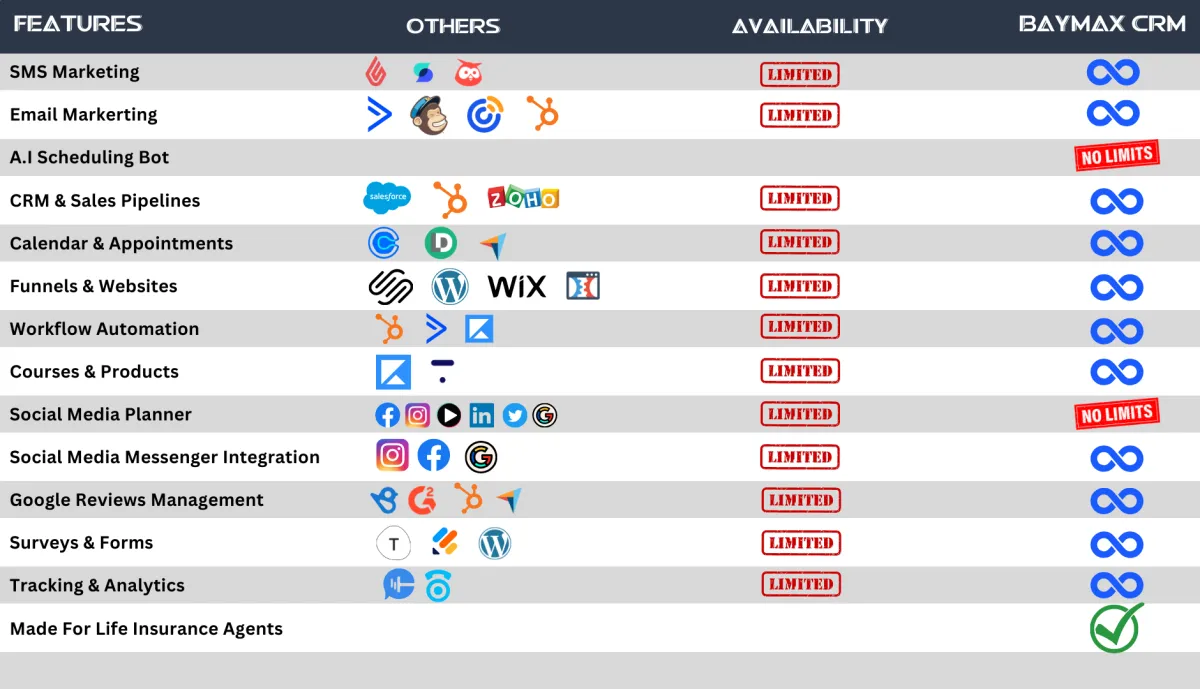This screenshot has height=689, width=1200.
Task: Click the NO LIMITS stamp for A.I Scheduling Bot
Action: [x=1117, y=156]
